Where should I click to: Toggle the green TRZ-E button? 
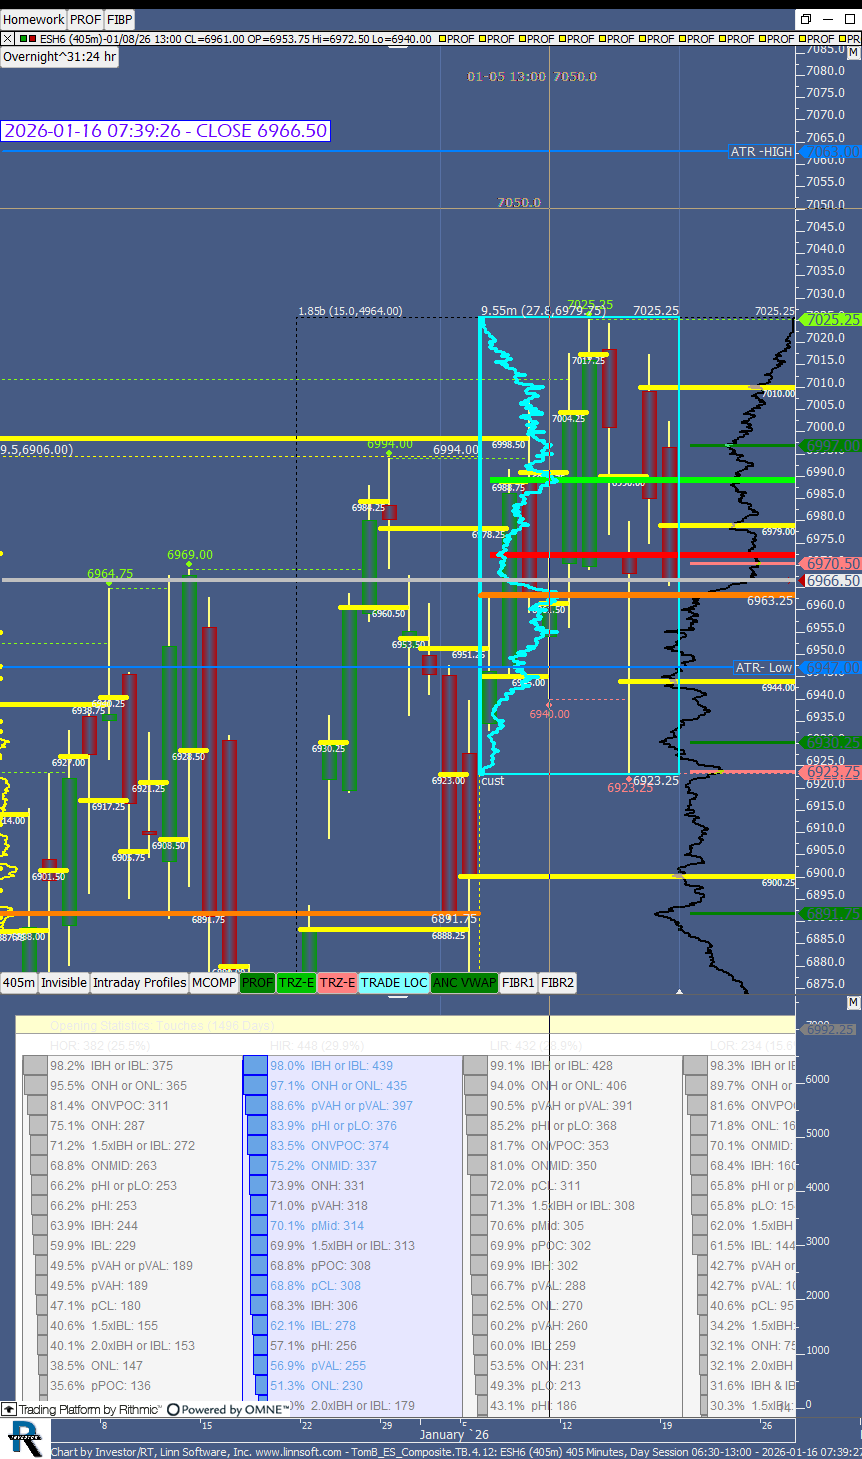[296, 983]
